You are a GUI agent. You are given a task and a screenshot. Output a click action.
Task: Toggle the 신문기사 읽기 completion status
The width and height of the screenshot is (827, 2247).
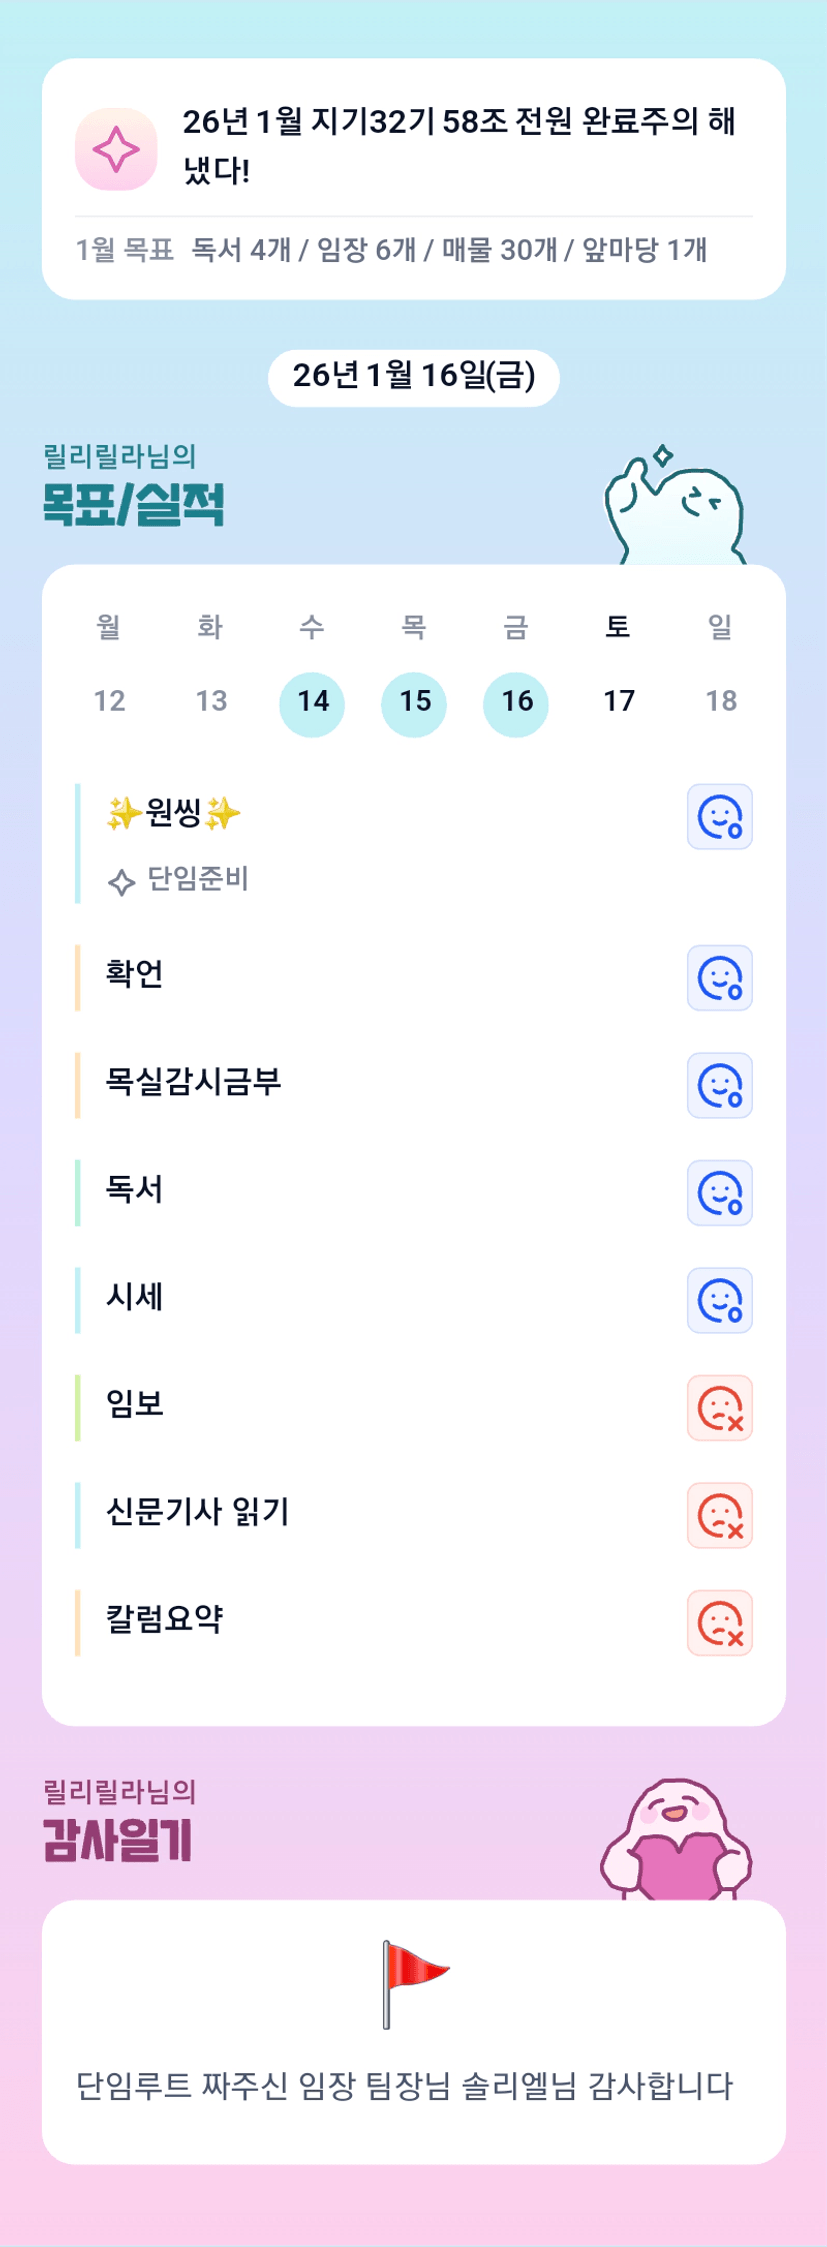(719, 1516)
